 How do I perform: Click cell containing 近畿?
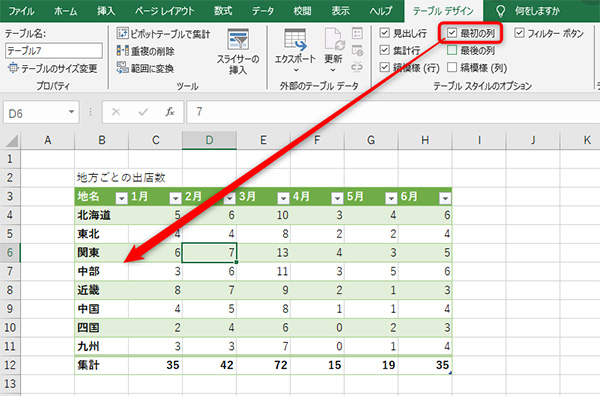pos(102,290)
